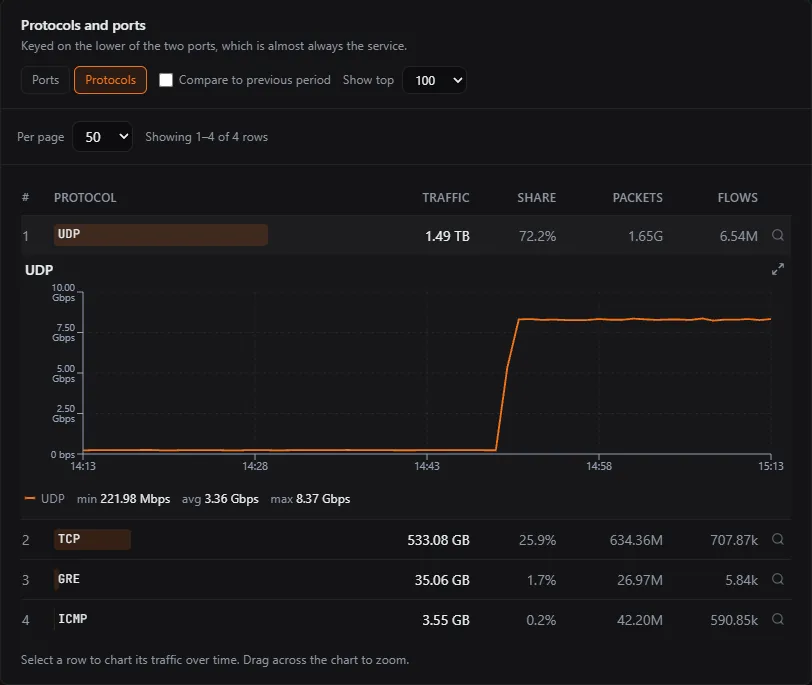This screenshot has width=812, height=685.
Task: Select the ICMP protocol row
Action: 406,620
